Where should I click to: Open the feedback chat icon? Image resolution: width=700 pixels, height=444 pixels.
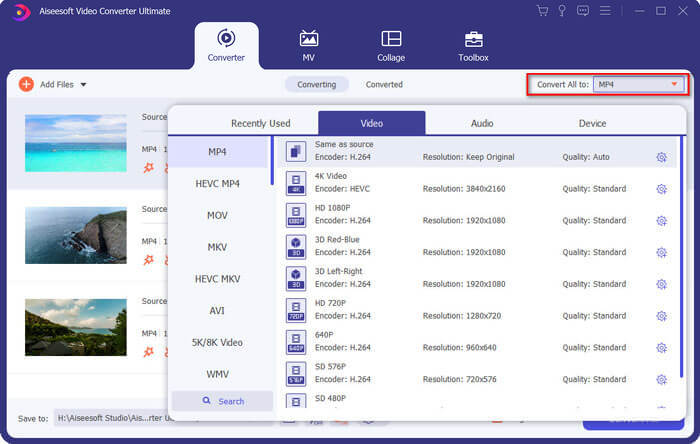(x=583, y=11)
